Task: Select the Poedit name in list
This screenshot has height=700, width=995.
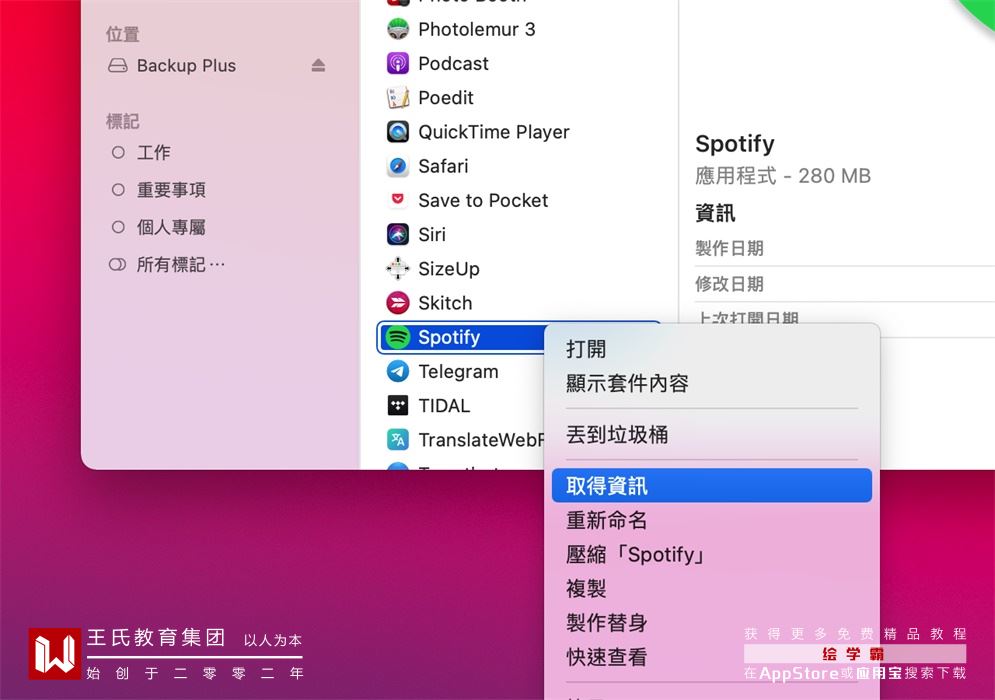Action: point(445,98)
